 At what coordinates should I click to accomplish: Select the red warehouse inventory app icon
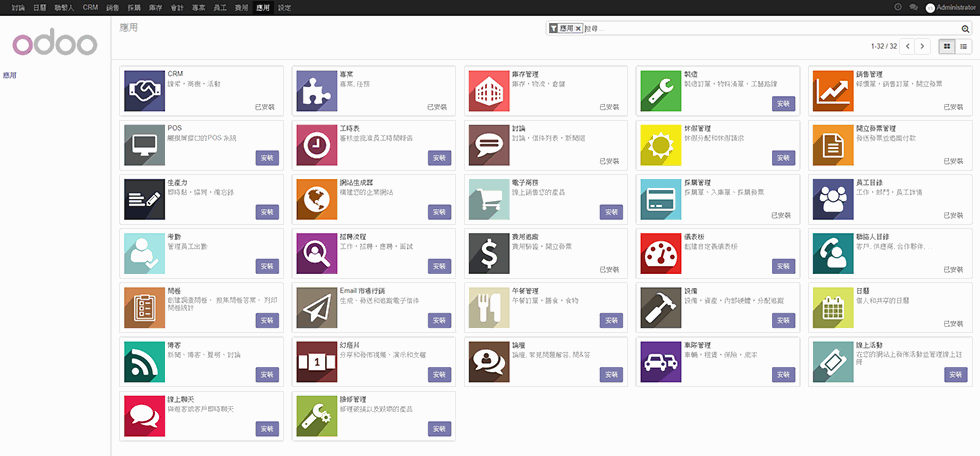(x=488, y=90)
